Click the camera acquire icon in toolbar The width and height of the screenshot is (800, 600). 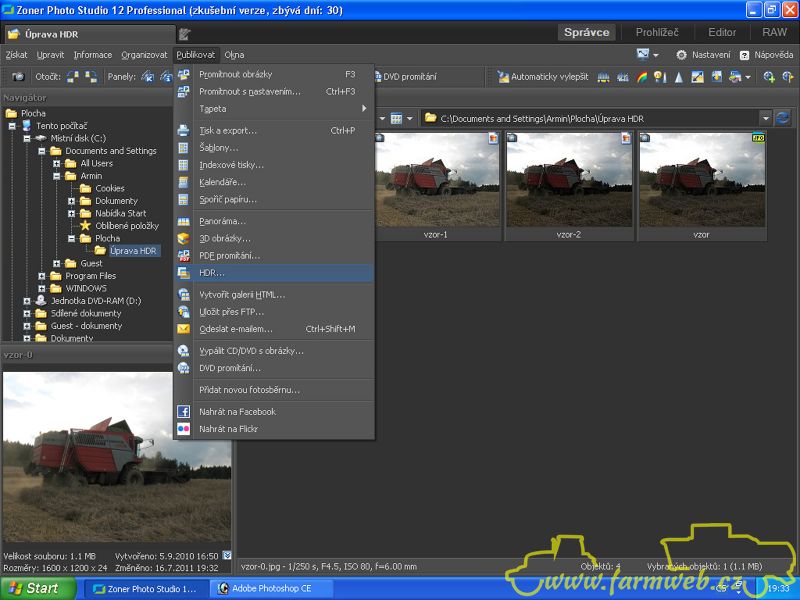(18, 77)
